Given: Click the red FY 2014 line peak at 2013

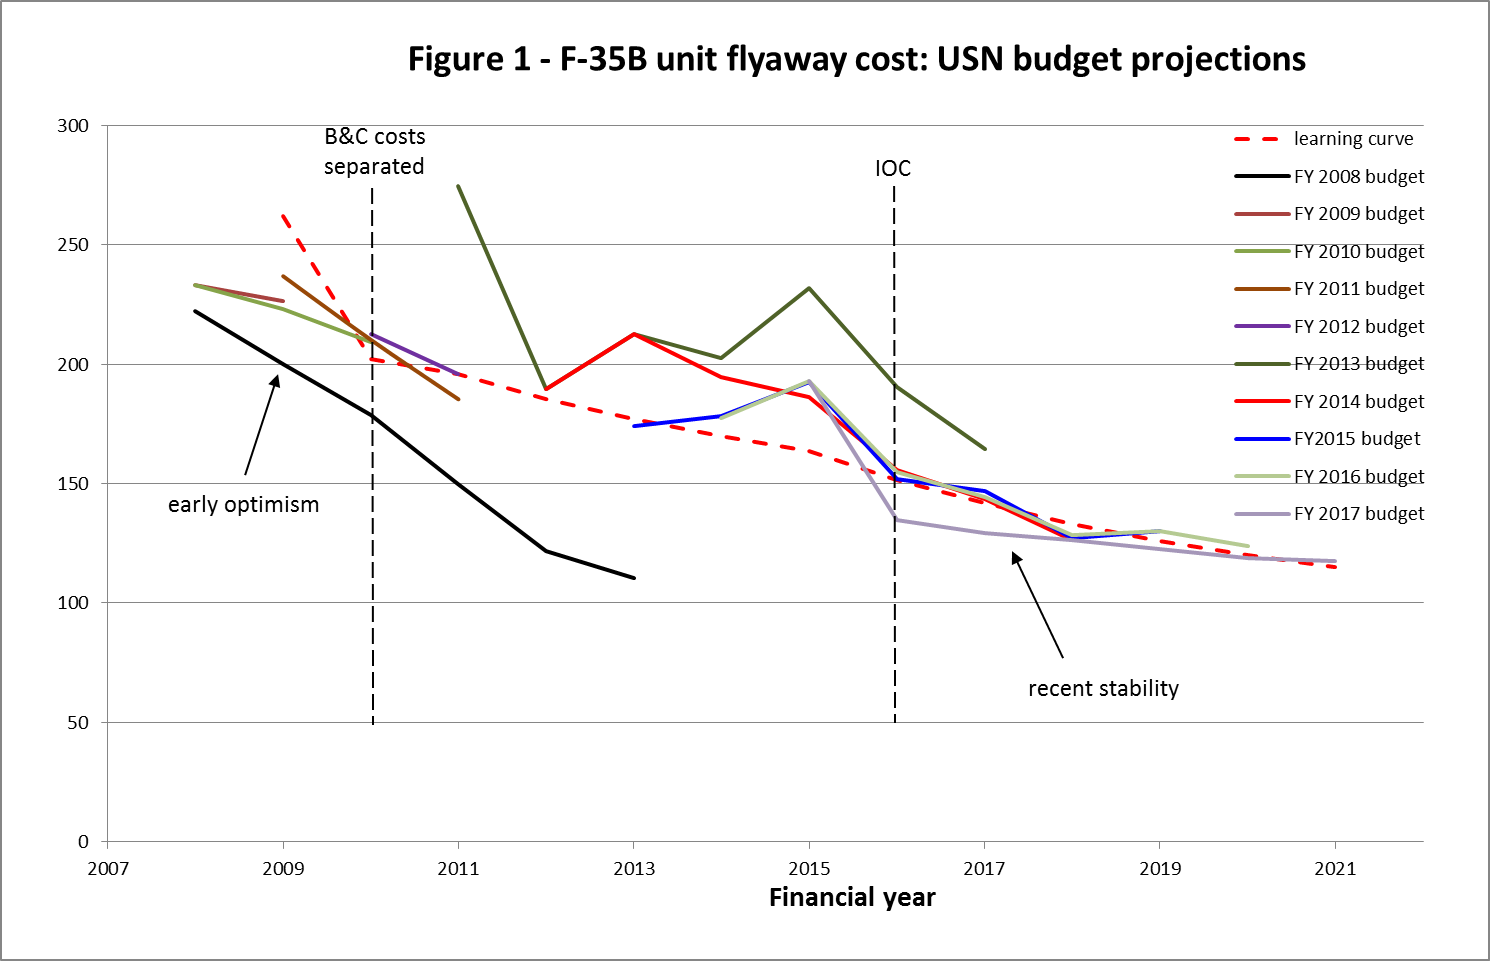Looking at the screenshot, I should (x=634, y=334).
